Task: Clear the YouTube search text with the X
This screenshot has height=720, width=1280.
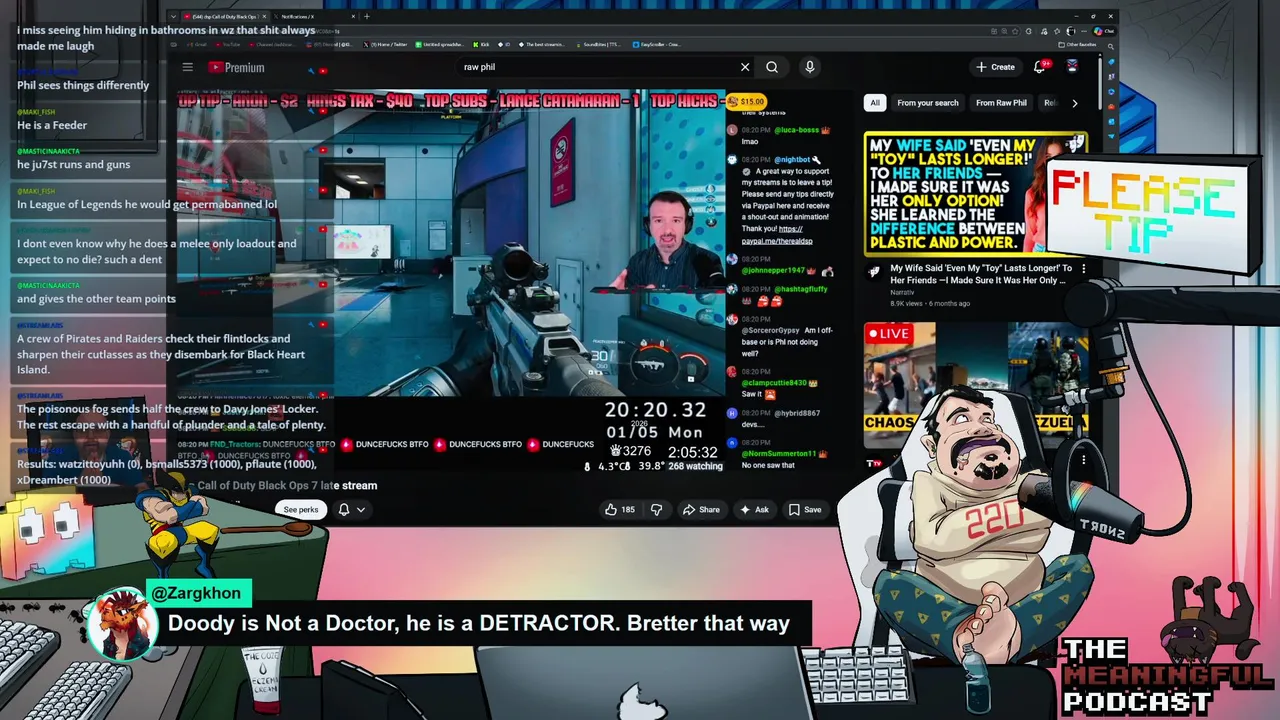Action: [x=745, y=67]
